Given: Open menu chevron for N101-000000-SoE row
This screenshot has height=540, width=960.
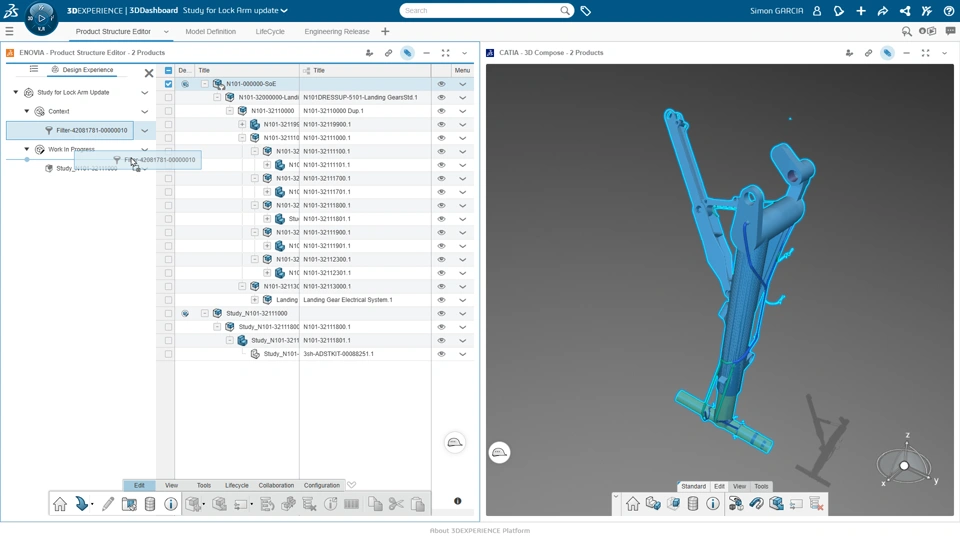Looking at the screenshot, I should tap(463, 84).
